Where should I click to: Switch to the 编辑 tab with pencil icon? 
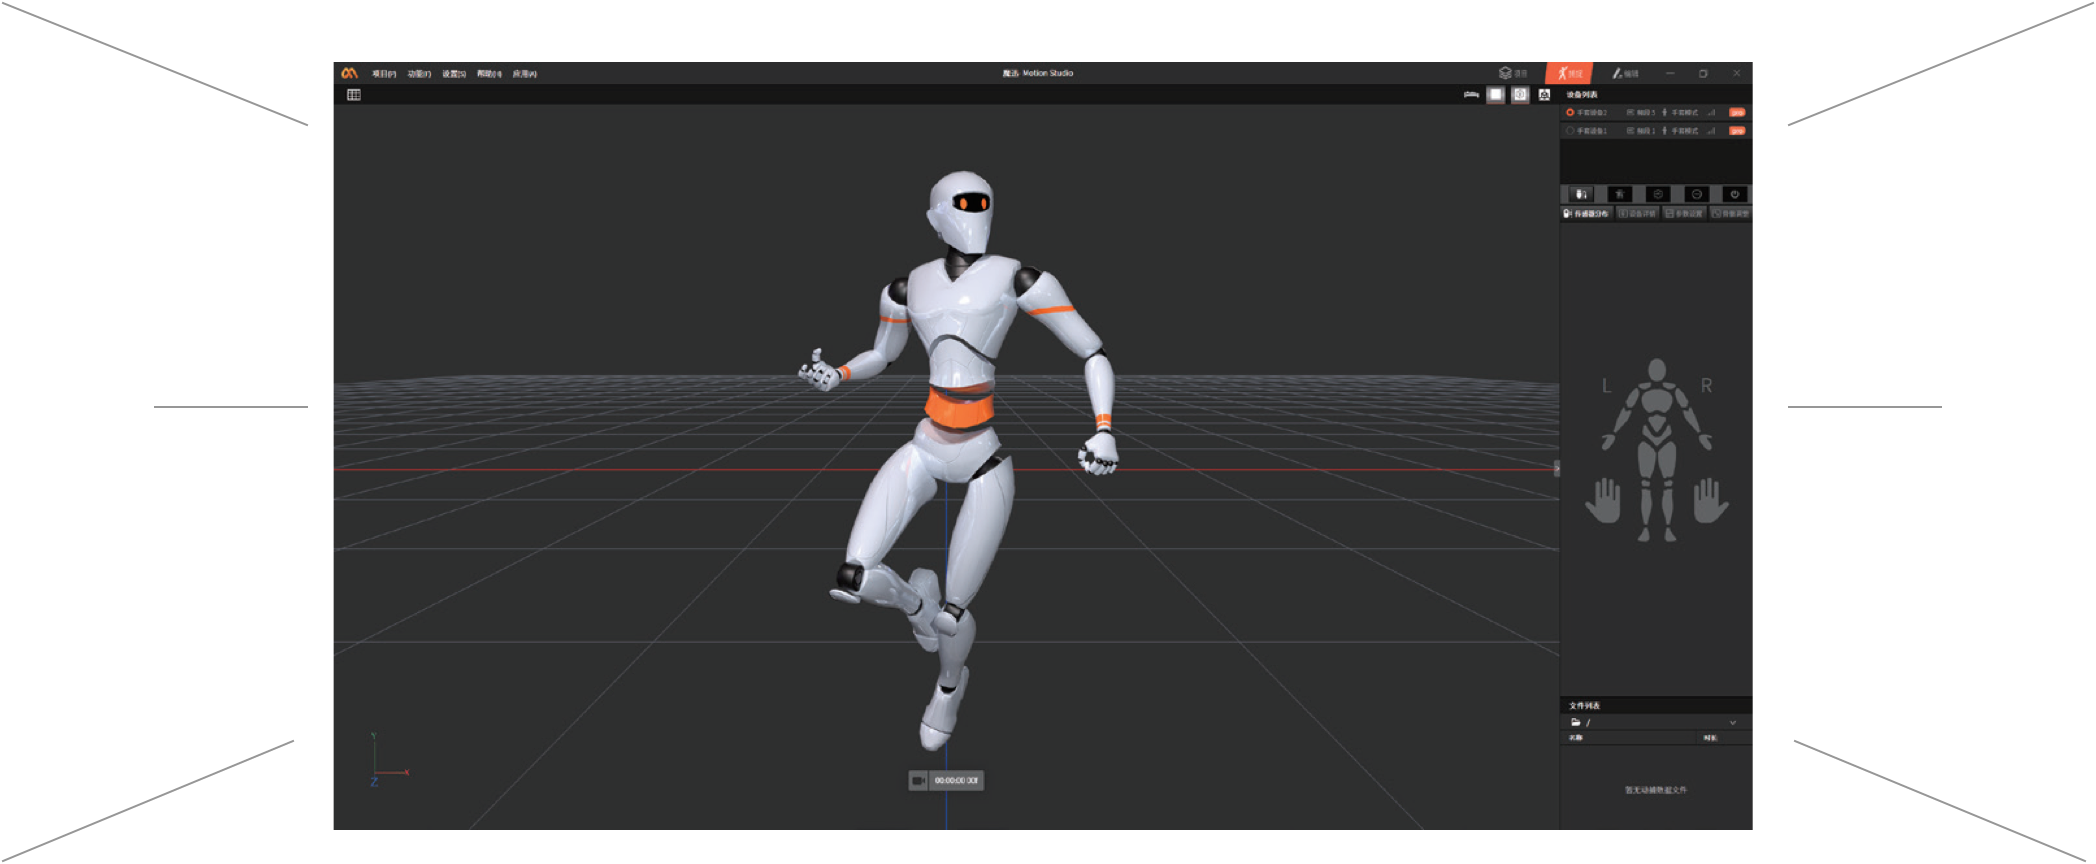1625,73
